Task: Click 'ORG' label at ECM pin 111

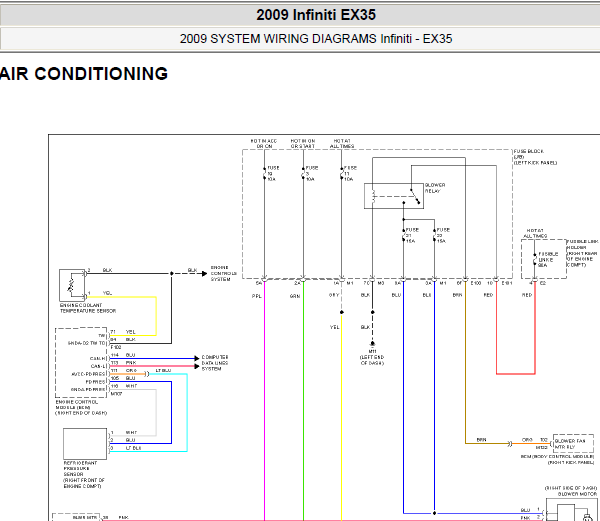Action: [x=131, y=370]
